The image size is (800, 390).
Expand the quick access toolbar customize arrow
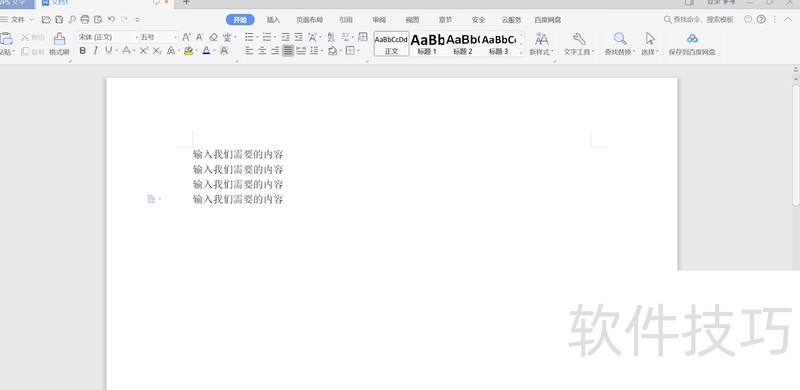coord(137,20)
